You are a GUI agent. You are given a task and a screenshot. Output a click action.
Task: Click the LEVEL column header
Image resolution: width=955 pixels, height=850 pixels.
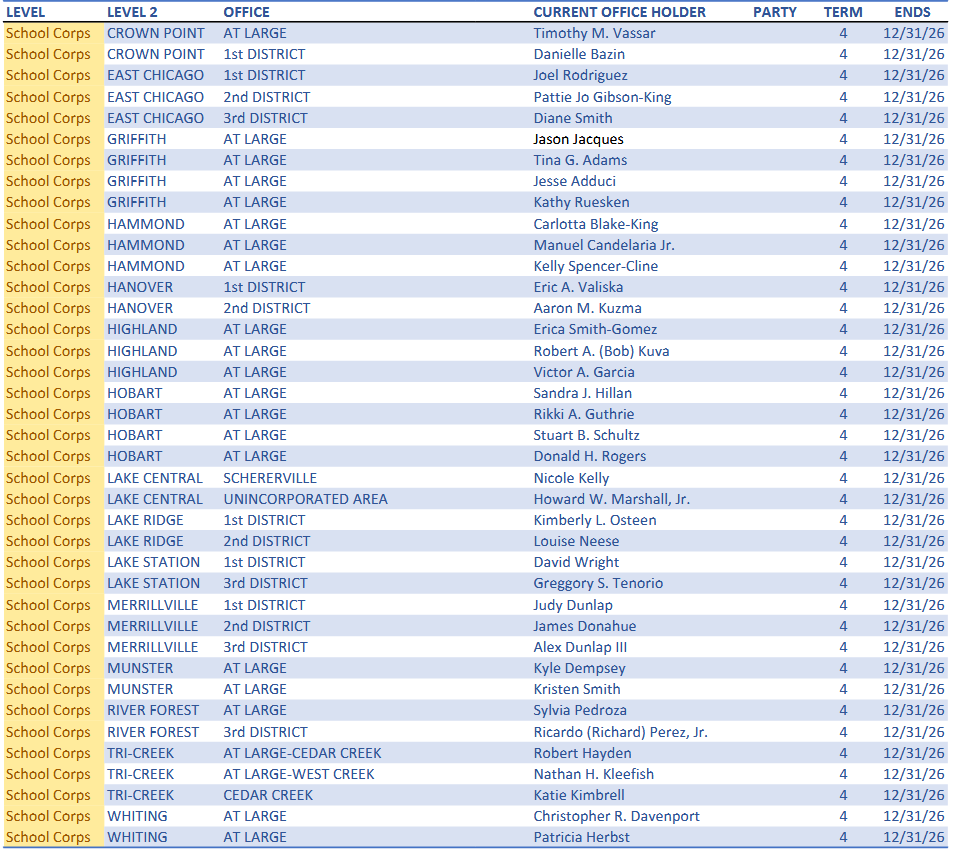pyautogui.click(x=25, y=12)
